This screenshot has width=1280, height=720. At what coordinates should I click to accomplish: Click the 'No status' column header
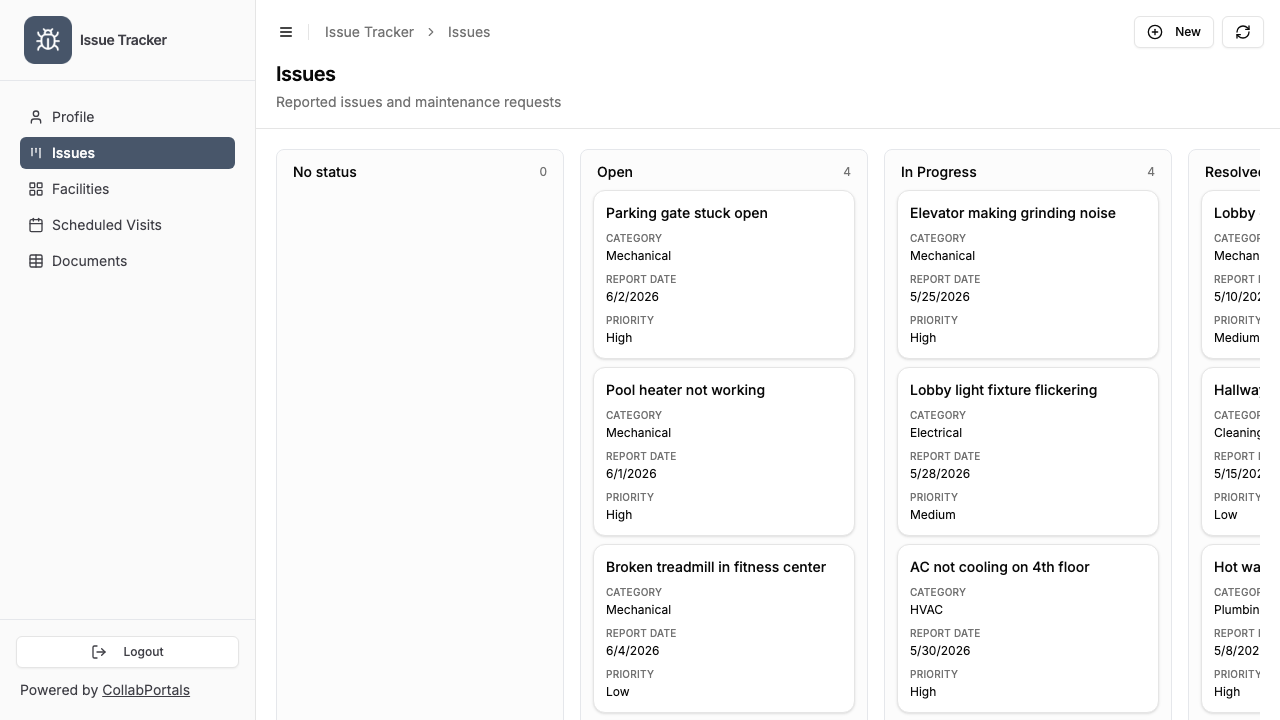click(325, 172)
